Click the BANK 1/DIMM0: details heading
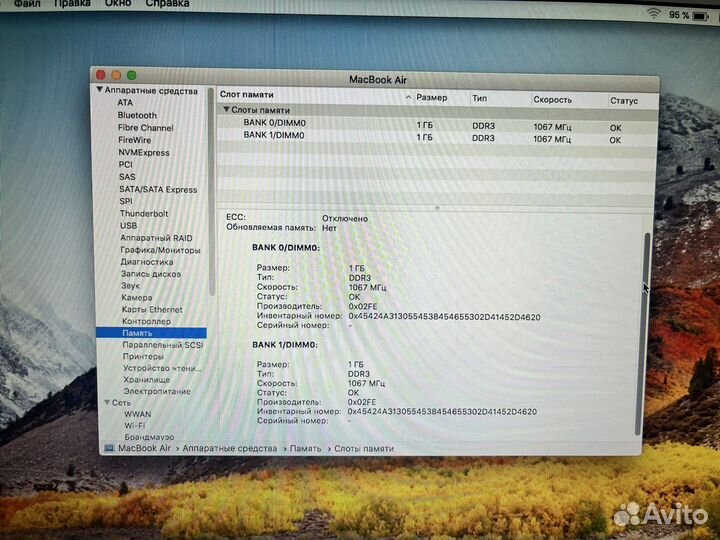 coord(285,344)
